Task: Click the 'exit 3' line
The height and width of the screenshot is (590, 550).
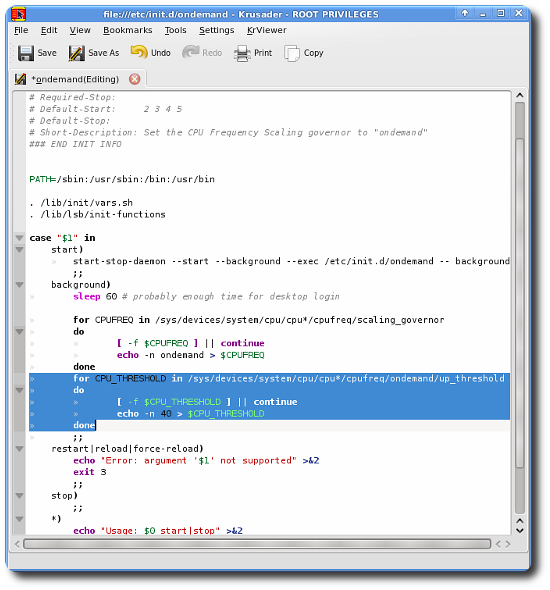Action: [90, 472]
